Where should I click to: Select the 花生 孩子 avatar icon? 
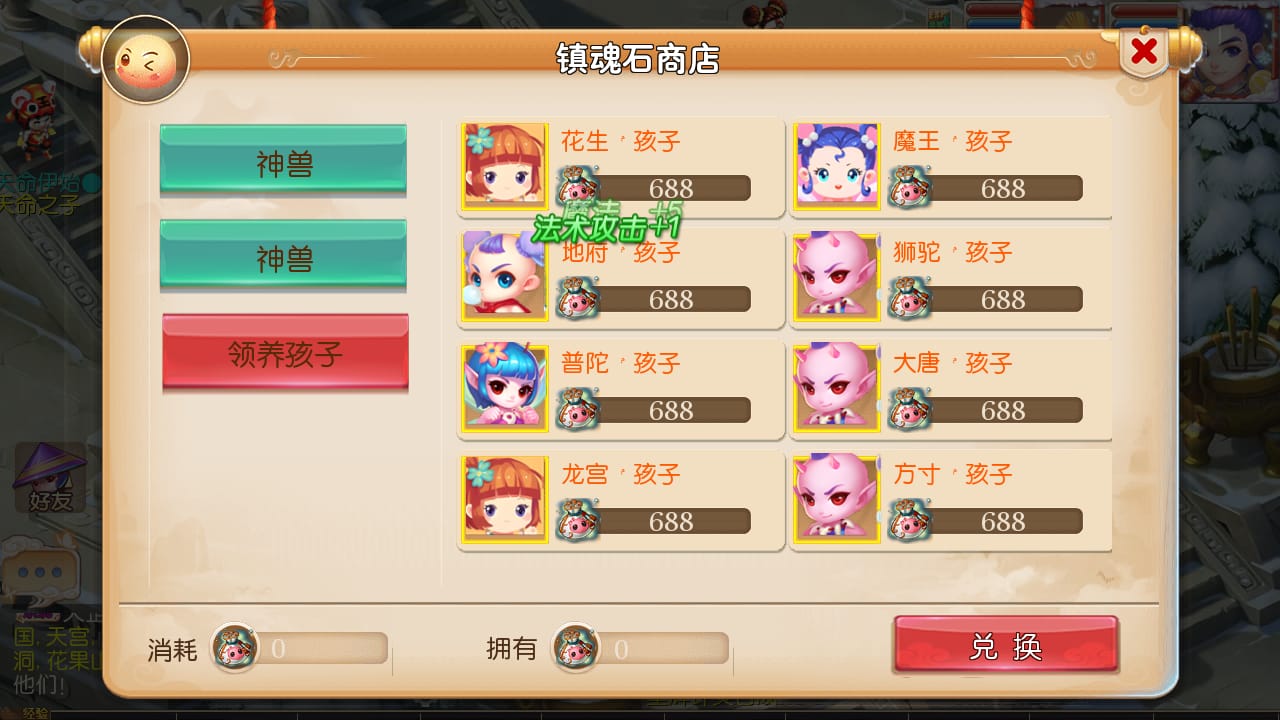(x=505, y=166)
